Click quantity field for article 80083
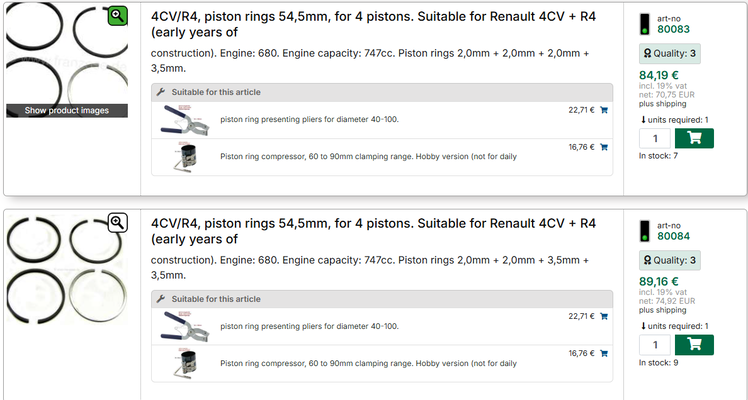 click(655, 139)
